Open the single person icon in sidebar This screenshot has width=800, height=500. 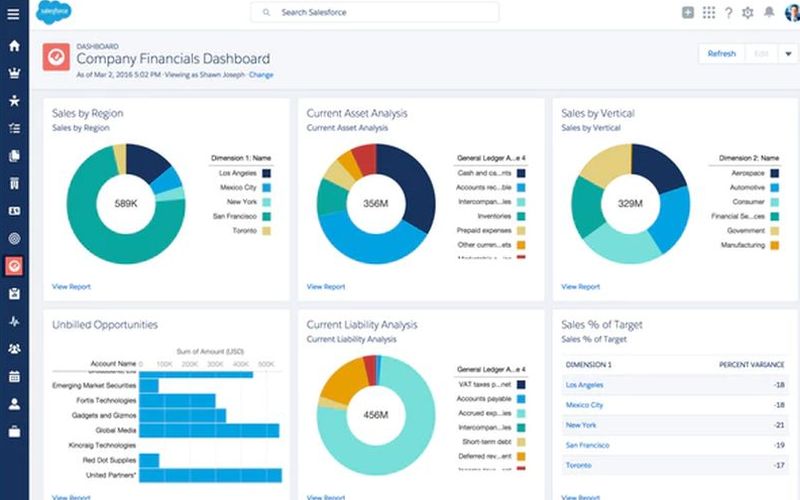point(14,404)
